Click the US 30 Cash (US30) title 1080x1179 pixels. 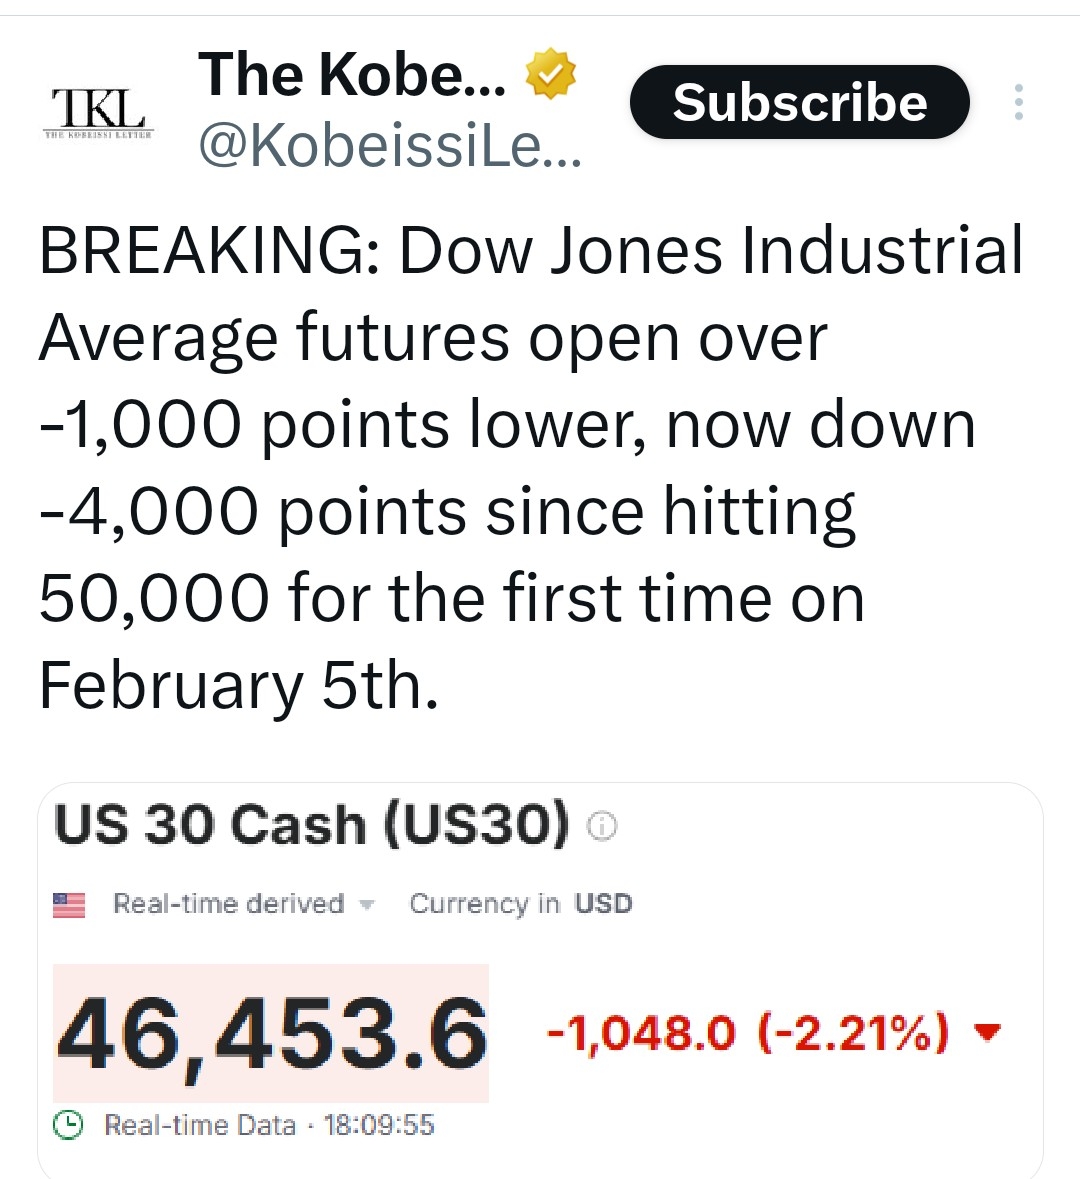[311, 826]
